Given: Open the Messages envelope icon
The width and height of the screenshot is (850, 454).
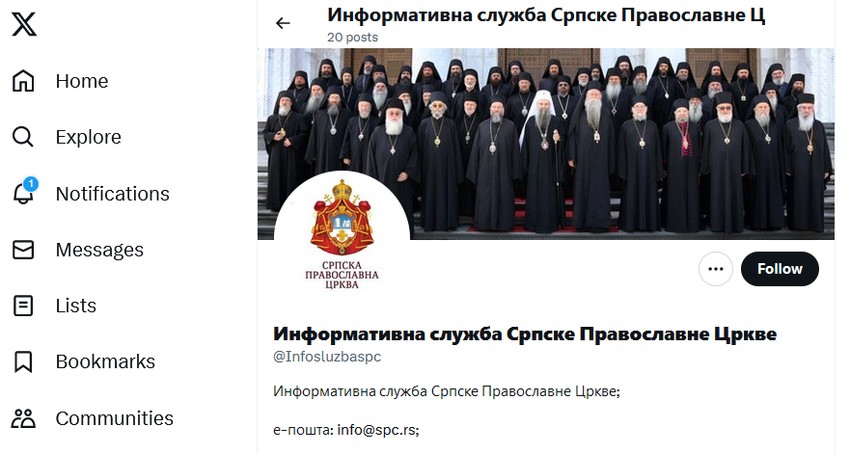Looking at the screenshot, I should [x=23, y=250].
